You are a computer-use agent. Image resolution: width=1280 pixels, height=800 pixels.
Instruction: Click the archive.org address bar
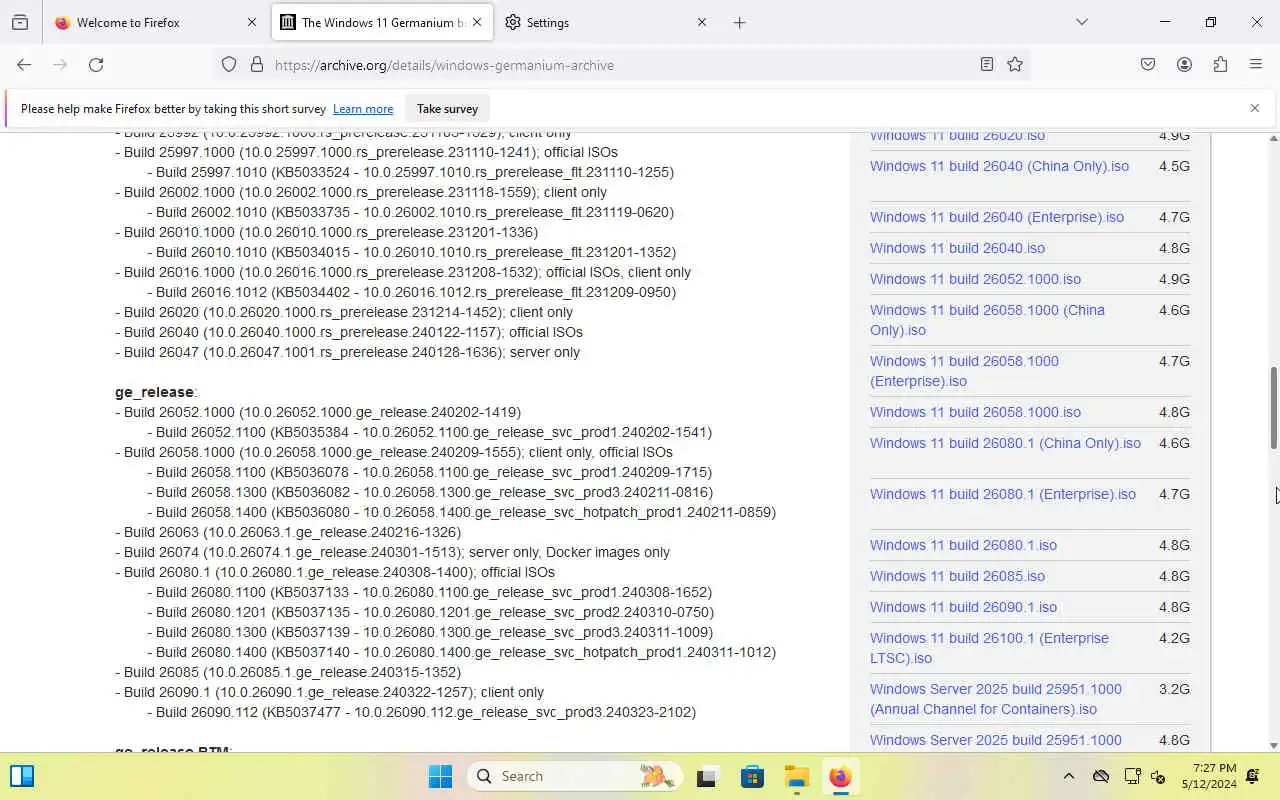coord(620,65)
